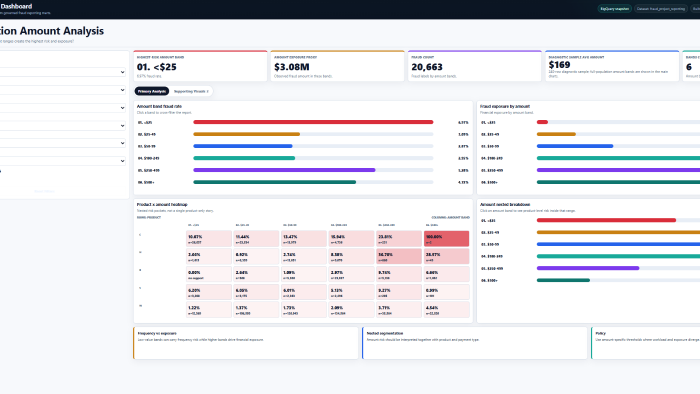The height and width of the screenshot is (394, 700).
Task: Click the 1.22% heatmap cell
Action: (208, 310)
